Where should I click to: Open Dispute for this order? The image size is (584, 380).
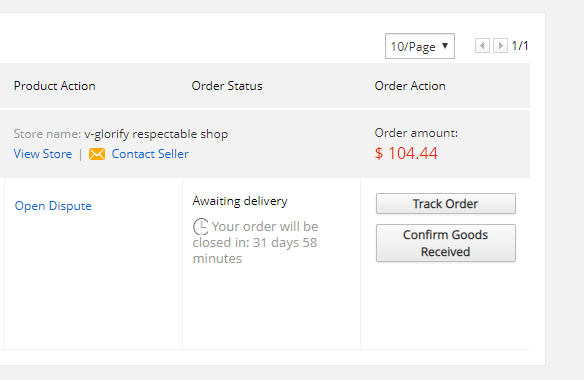pos(53,206)
